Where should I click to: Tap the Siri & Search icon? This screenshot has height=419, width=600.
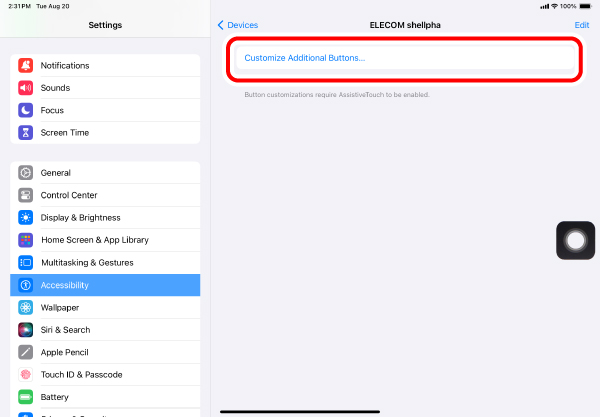click(x=26, y=329)
